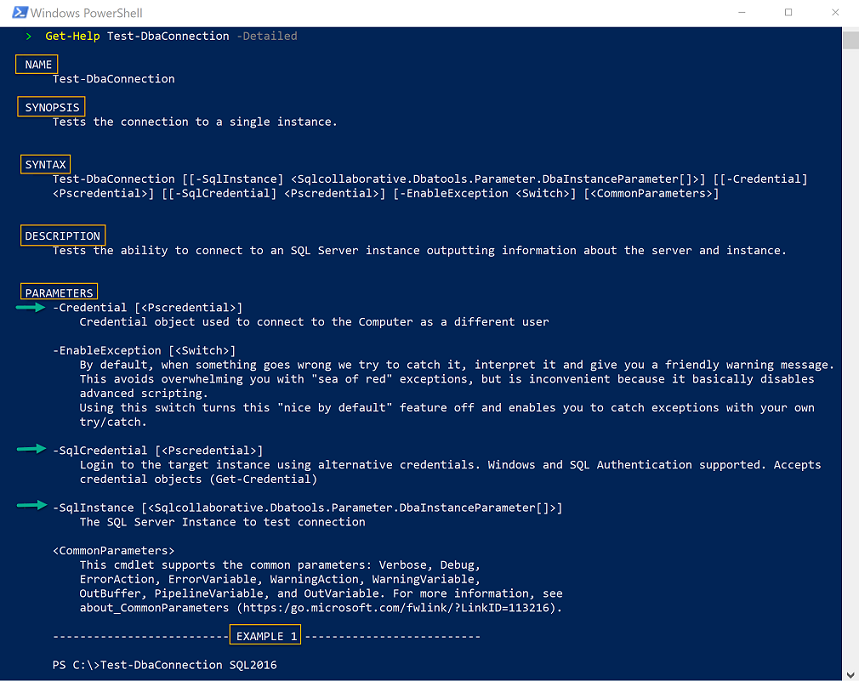This screenshot has height=681, width=859.
Task: Click the PowerShell icon in the title bar
Action: [20, 12]
